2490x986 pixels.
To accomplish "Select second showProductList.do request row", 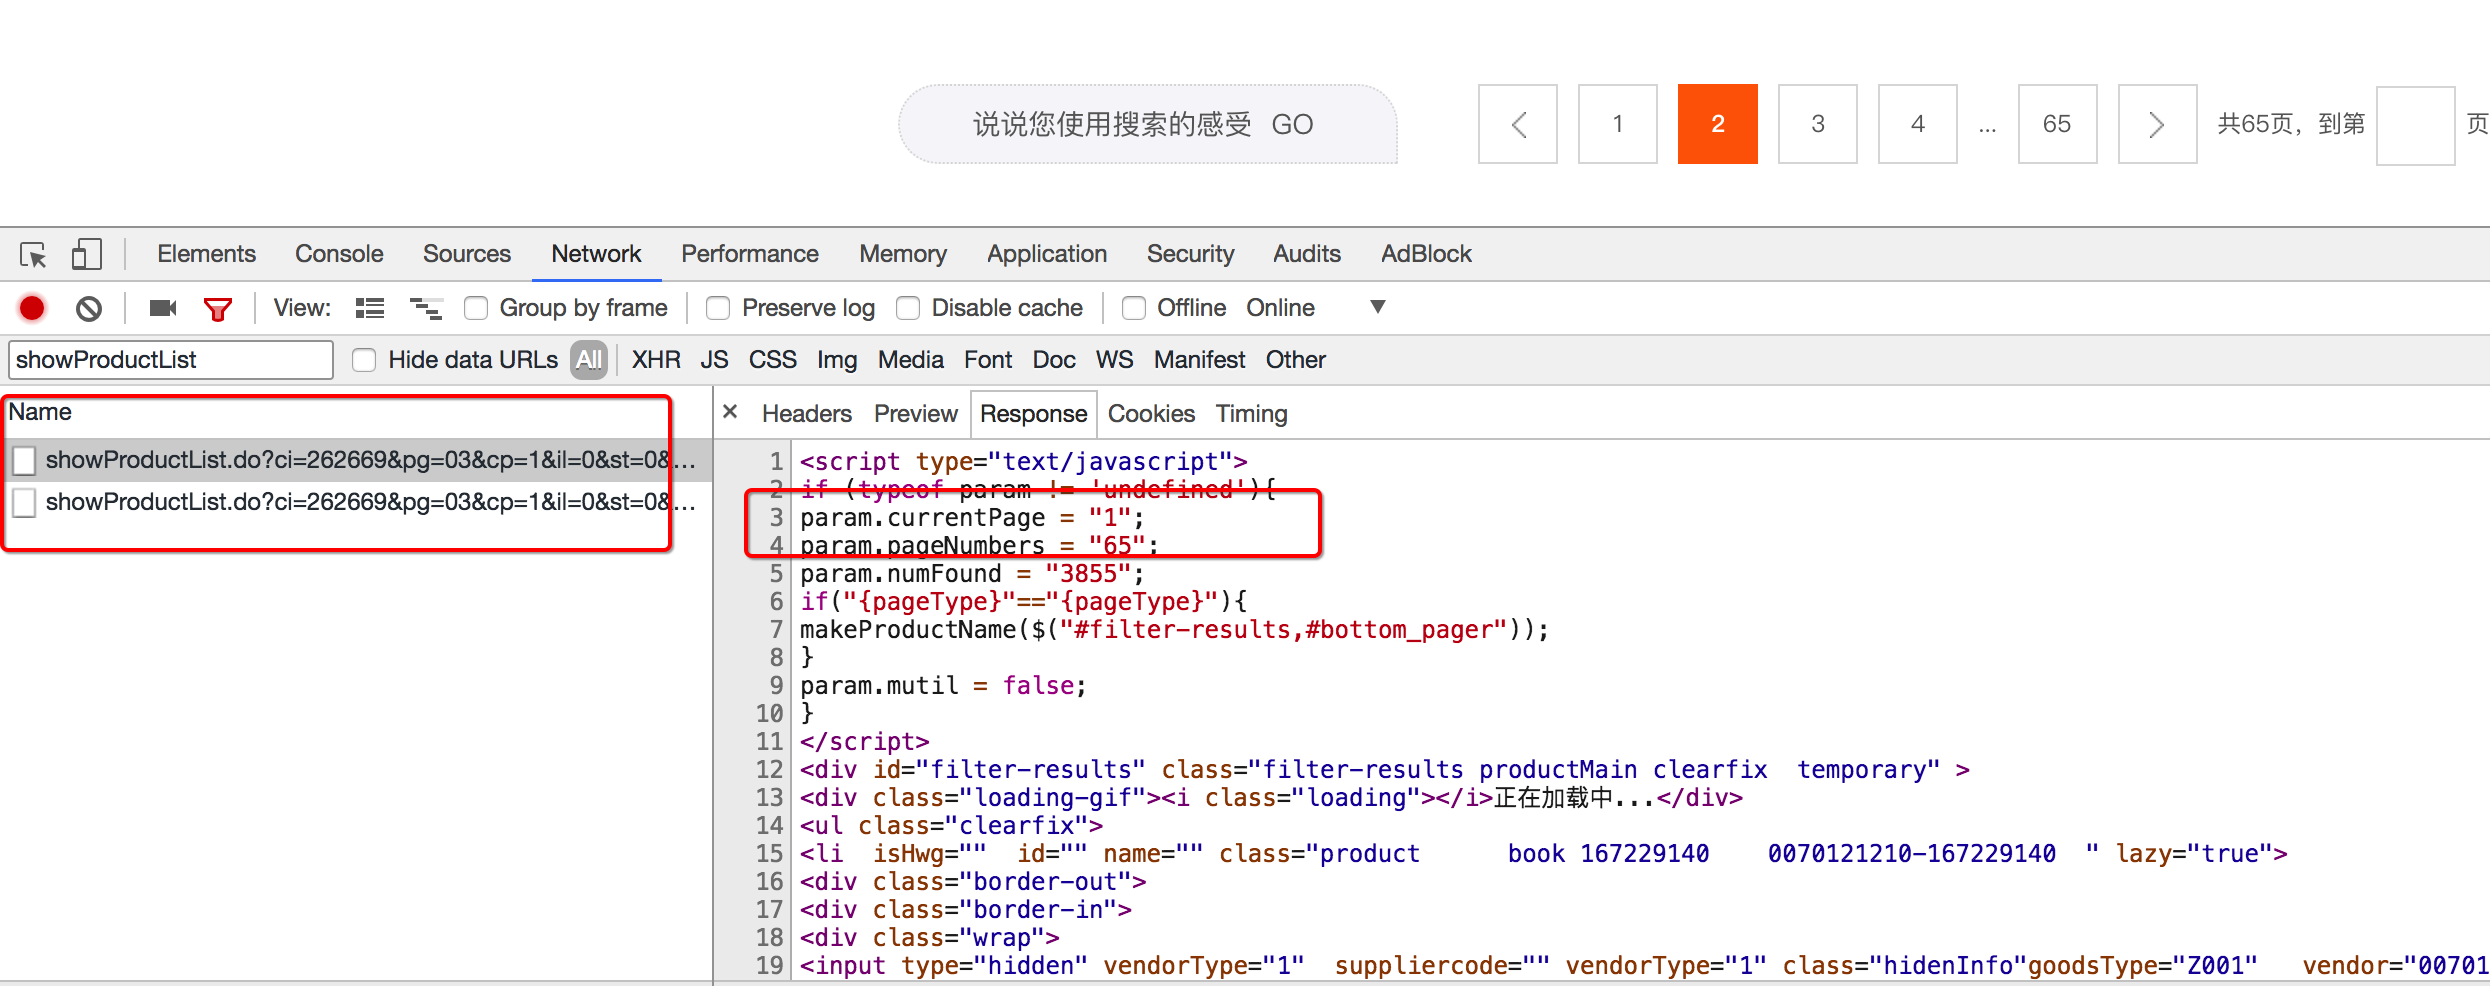I will 356,502.
